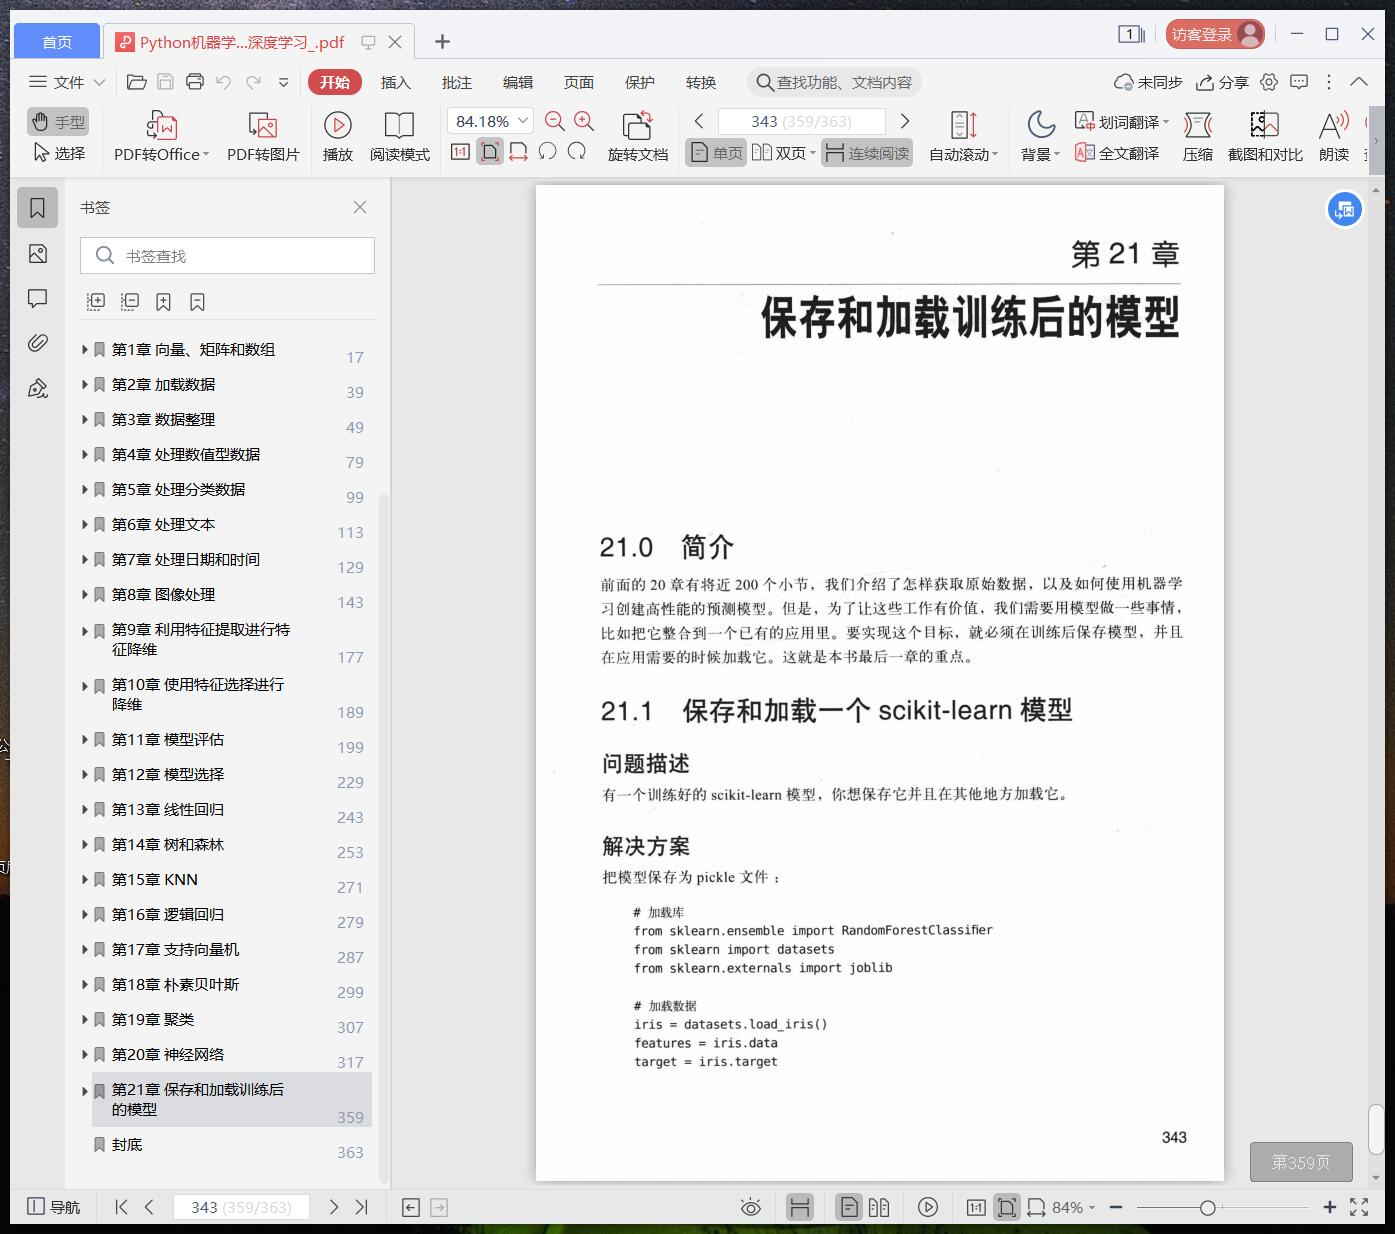
Task: Add a new bookmark
Action: click(x=163, y=301)
